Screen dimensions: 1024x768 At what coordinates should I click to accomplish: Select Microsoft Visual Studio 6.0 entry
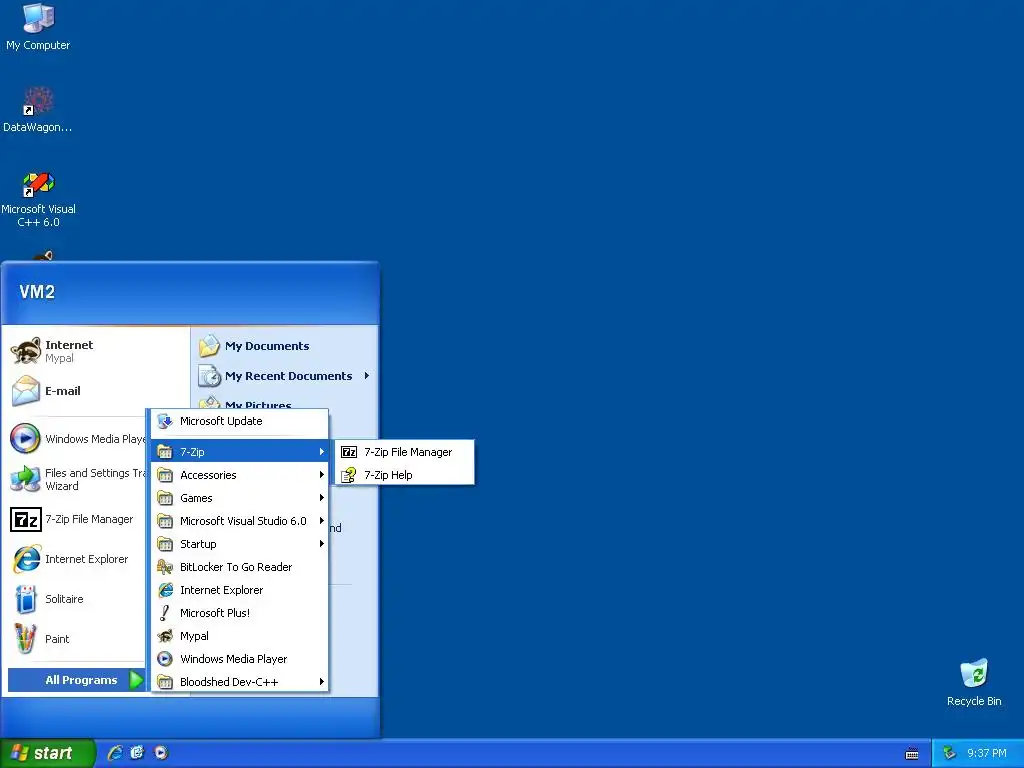[240, 520]
